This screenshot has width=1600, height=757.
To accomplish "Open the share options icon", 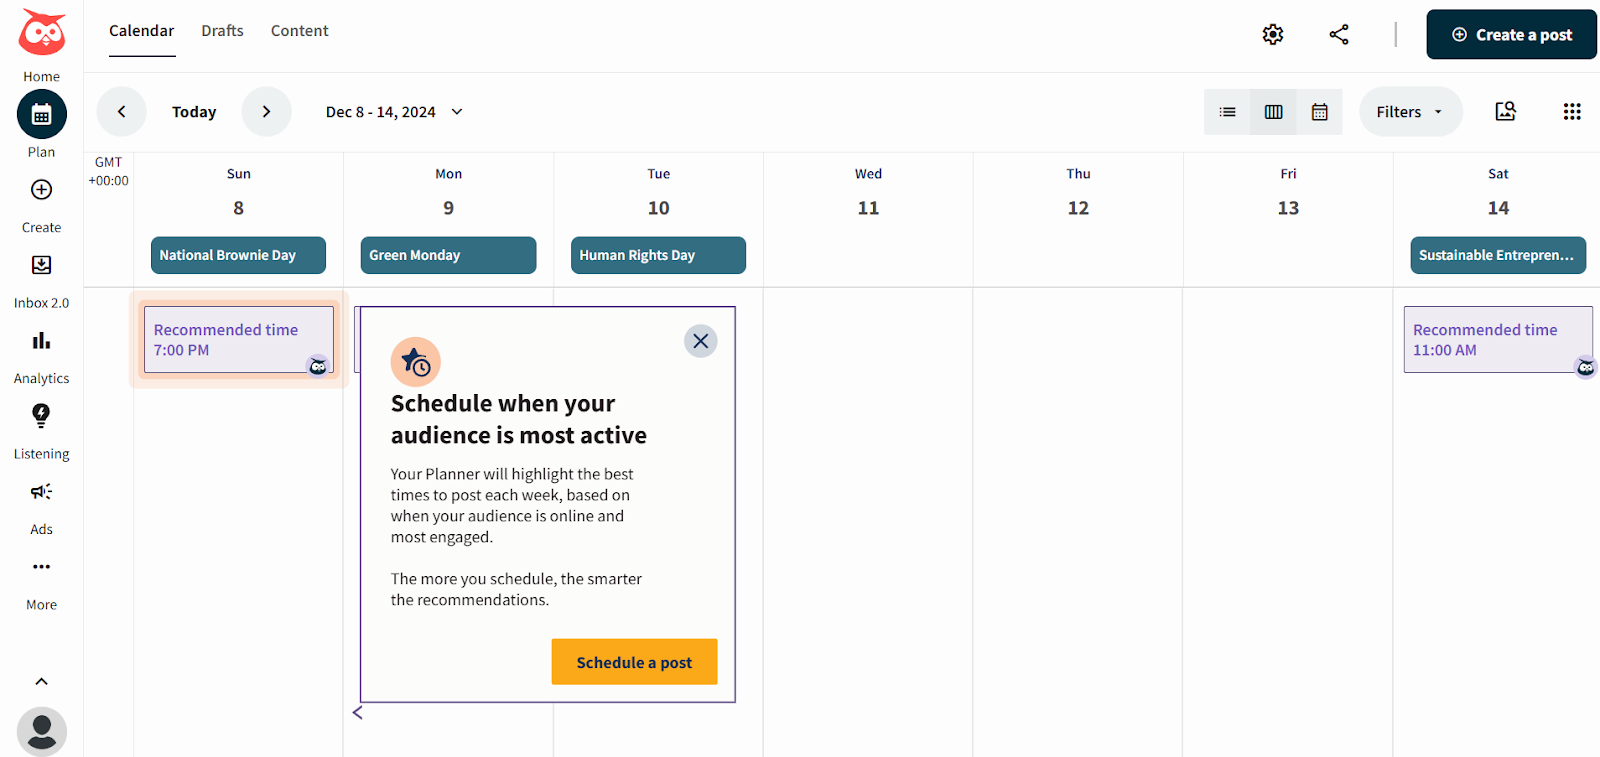I will point(1340,33).
